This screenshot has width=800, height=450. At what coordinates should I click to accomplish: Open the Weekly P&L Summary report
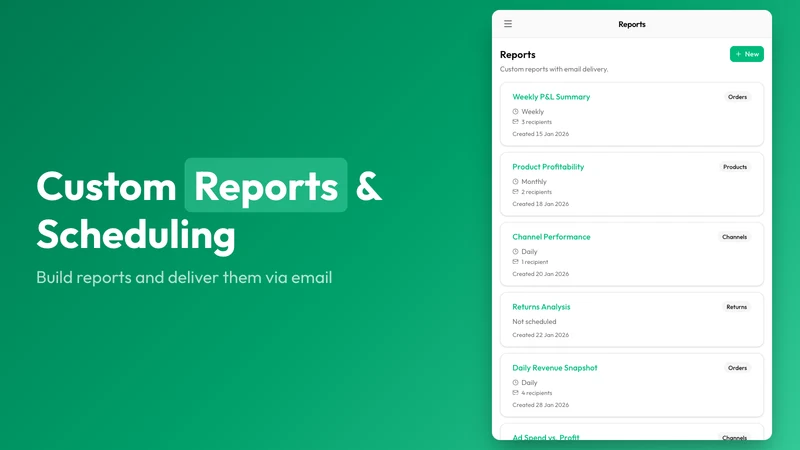pyautogui.click(x=551, y=97)
